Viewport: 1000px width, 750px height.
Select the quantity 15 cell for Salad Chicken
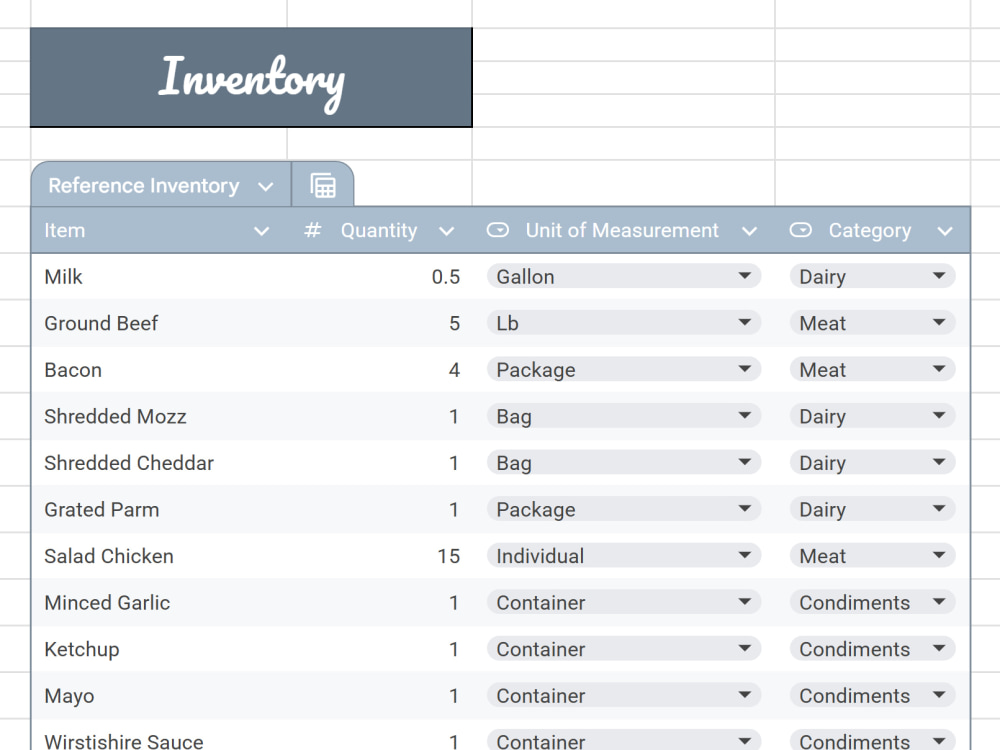click(379, 555)
